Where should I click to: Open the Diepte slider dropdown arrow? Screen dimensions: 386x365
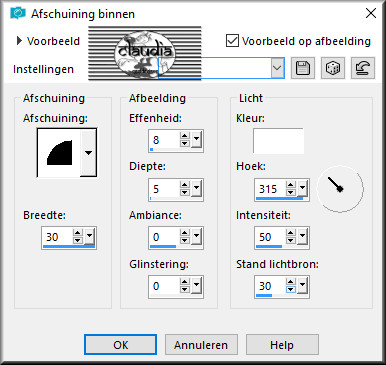(x=196, y=187)
